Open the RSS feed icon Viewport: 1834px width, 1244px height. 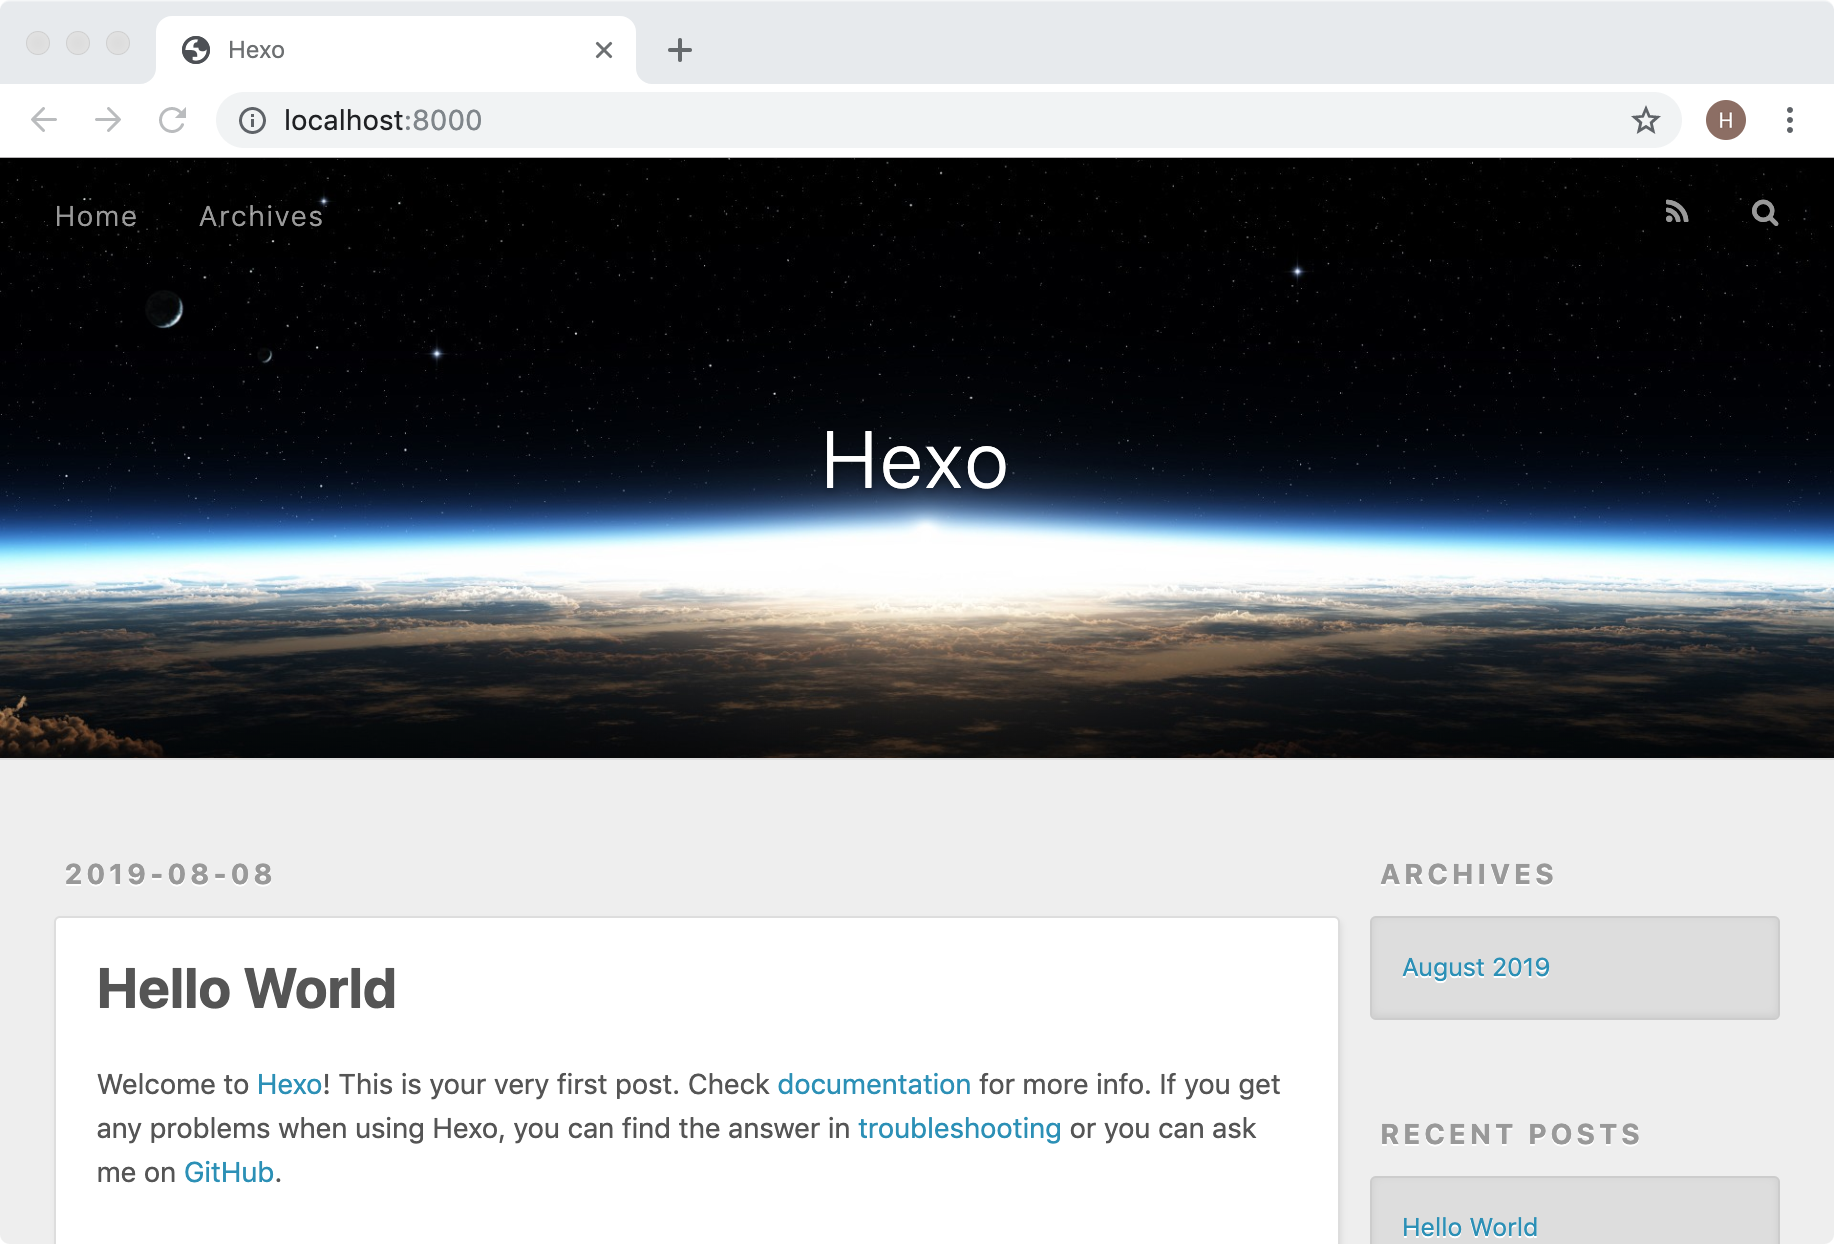(1678, 213)
